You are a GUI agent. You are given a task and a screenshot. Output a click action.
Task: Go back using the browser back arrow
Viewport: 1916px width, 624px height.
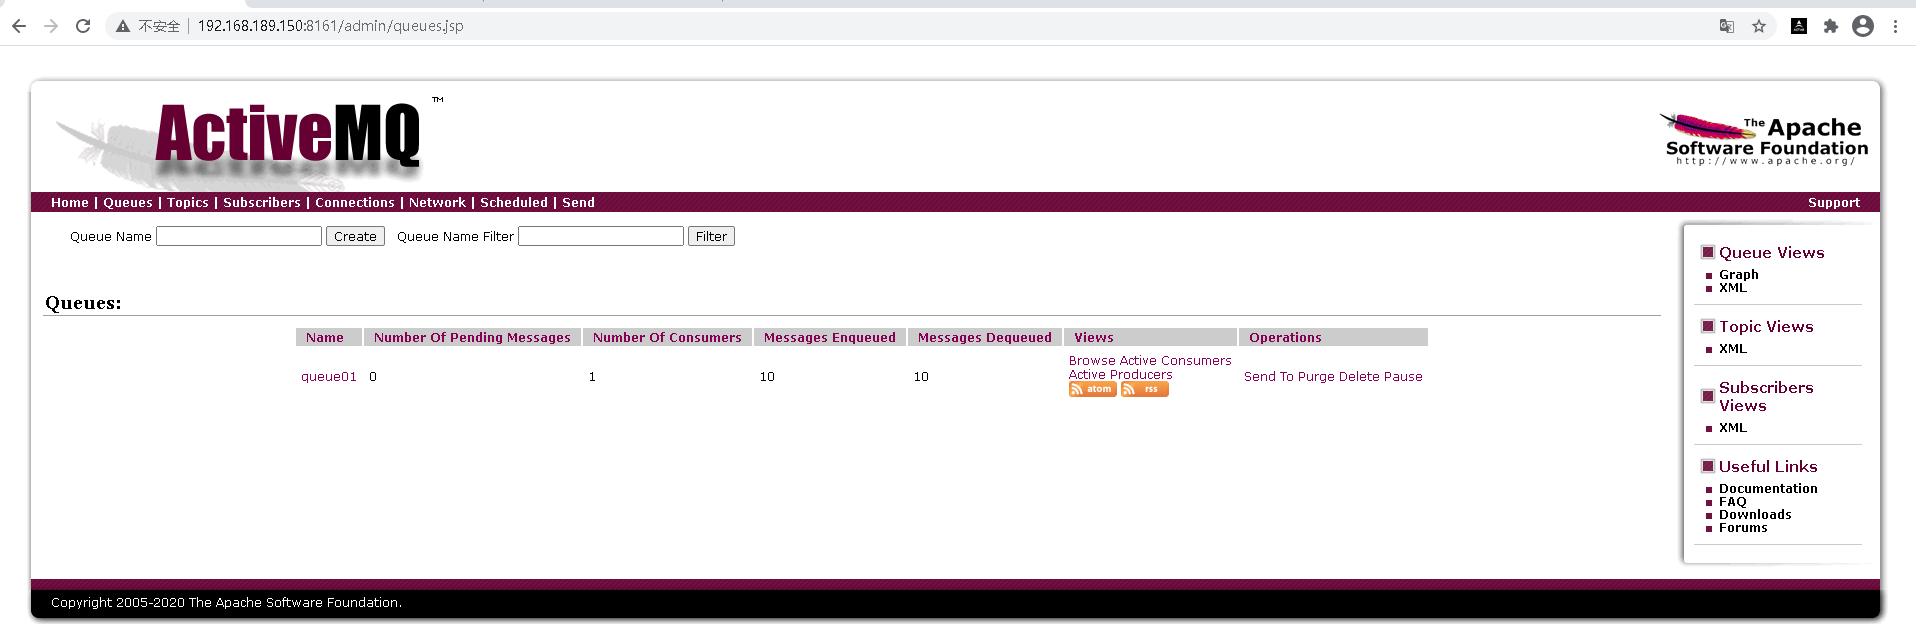[x=19, y=26]
